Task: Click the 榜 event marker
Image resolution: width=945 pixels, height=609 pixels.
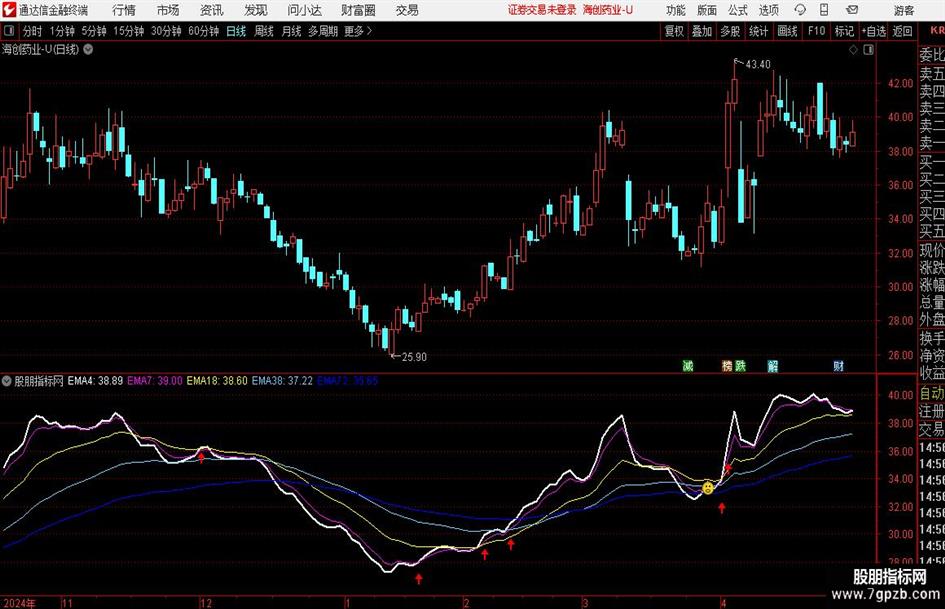Action: pyautogui.click(x=727, y=365)
